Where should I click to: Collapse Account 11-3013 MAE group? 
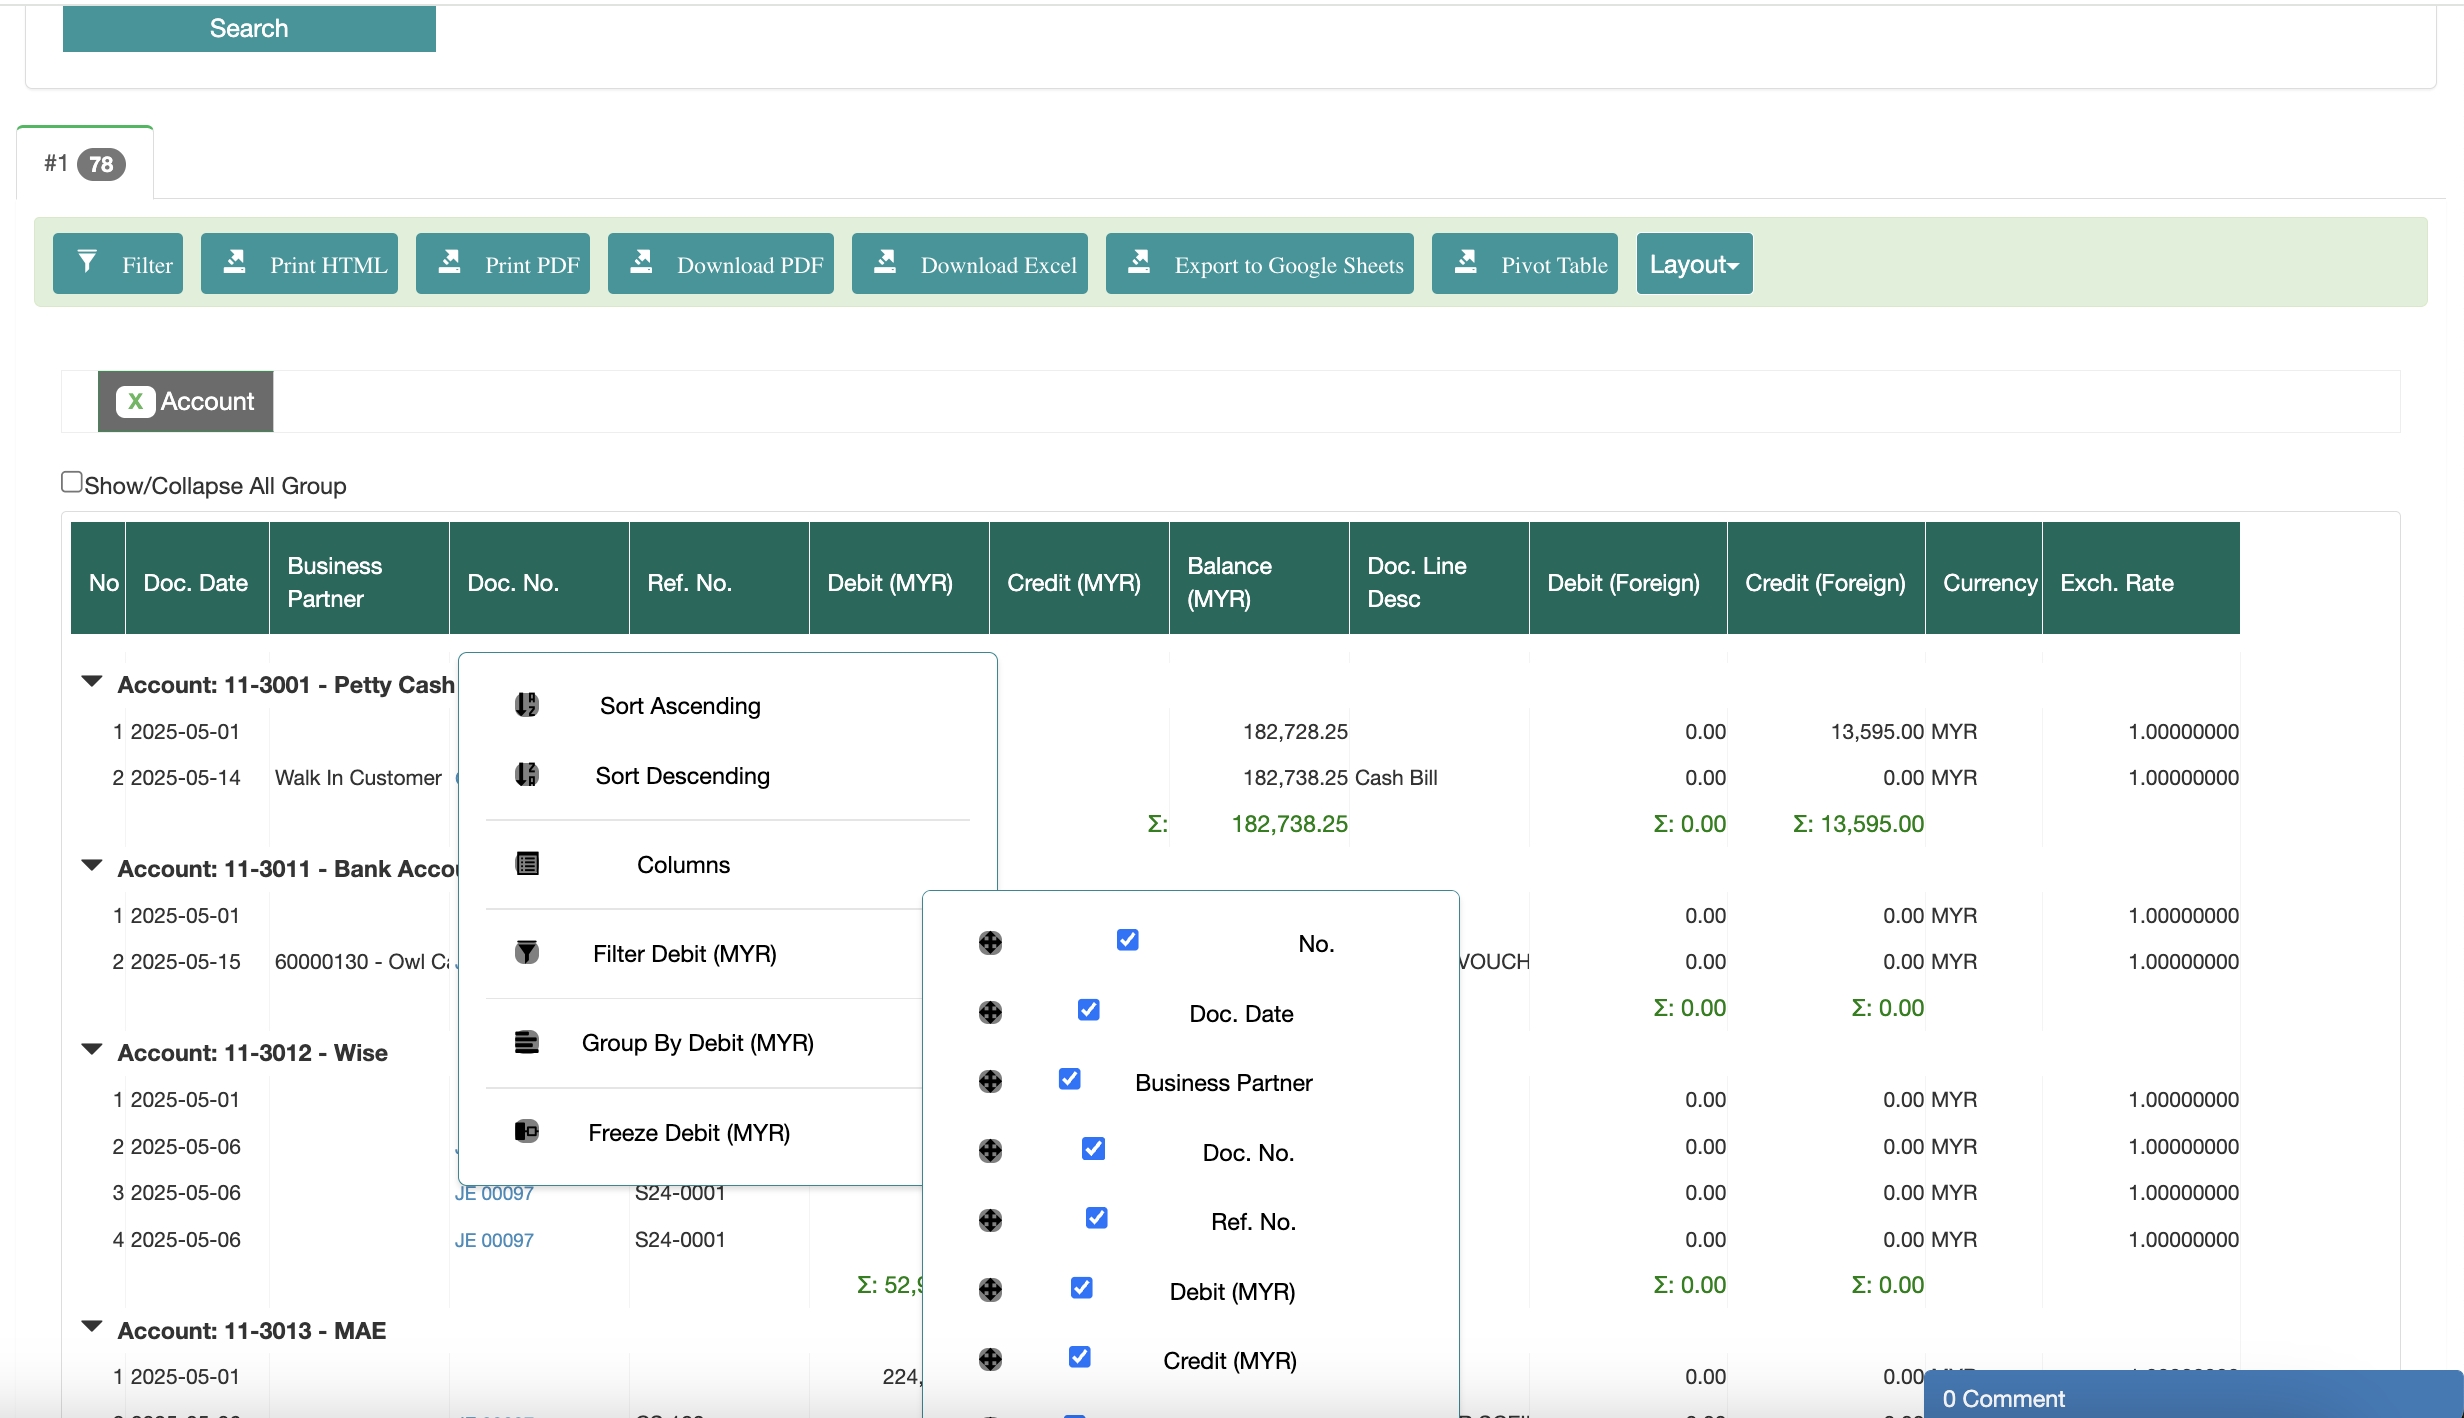click(92, 1328)
